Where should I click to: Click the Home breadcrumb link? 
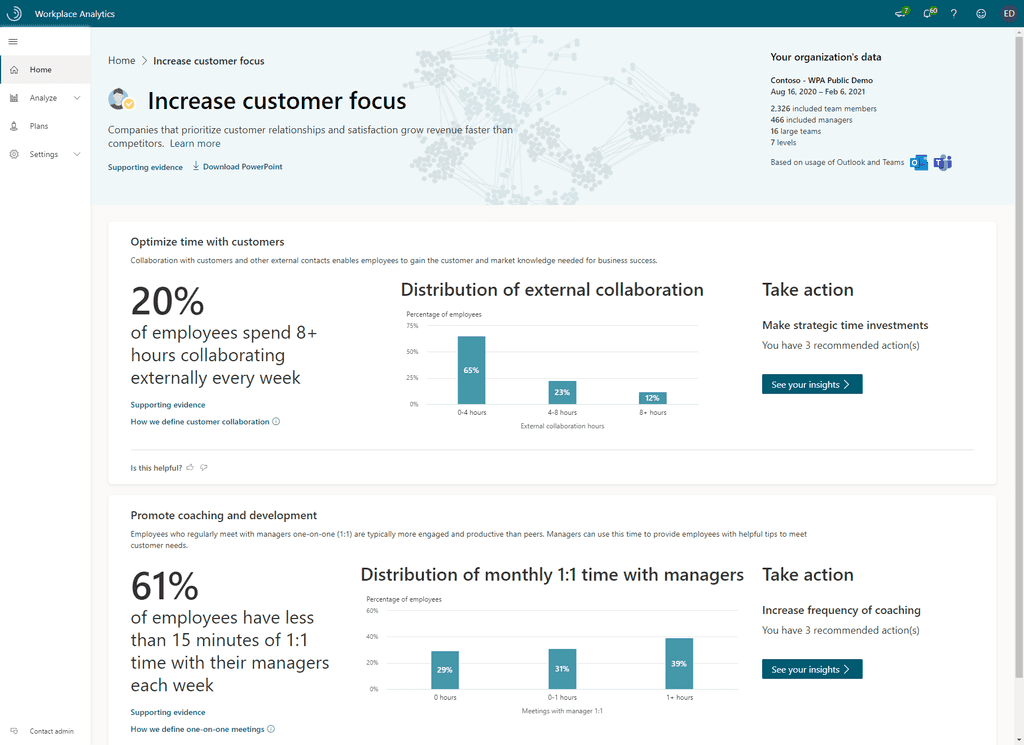[x=121, y=61]
